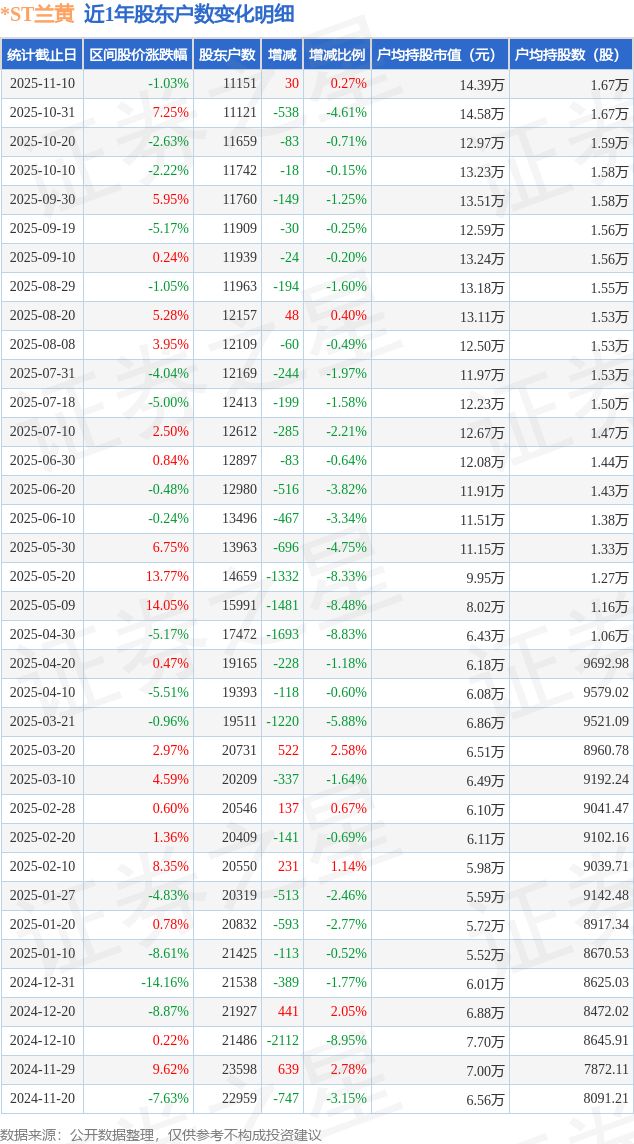634x1144 pixels.
Task: Click the 9692.98 average shares cell
Action: (606, 664)
